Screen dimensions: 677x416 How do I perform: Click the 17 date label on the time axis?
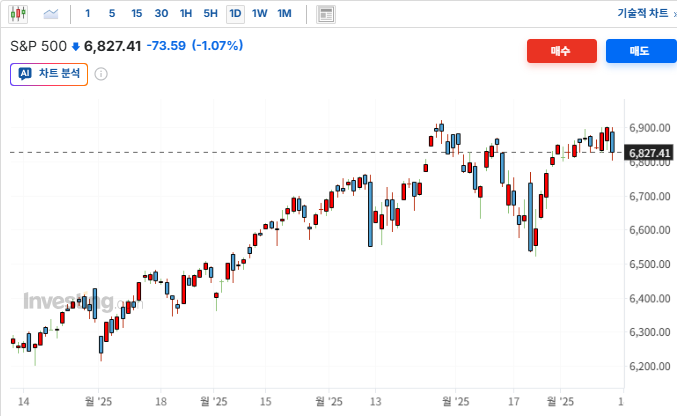[x=513, y=402]
